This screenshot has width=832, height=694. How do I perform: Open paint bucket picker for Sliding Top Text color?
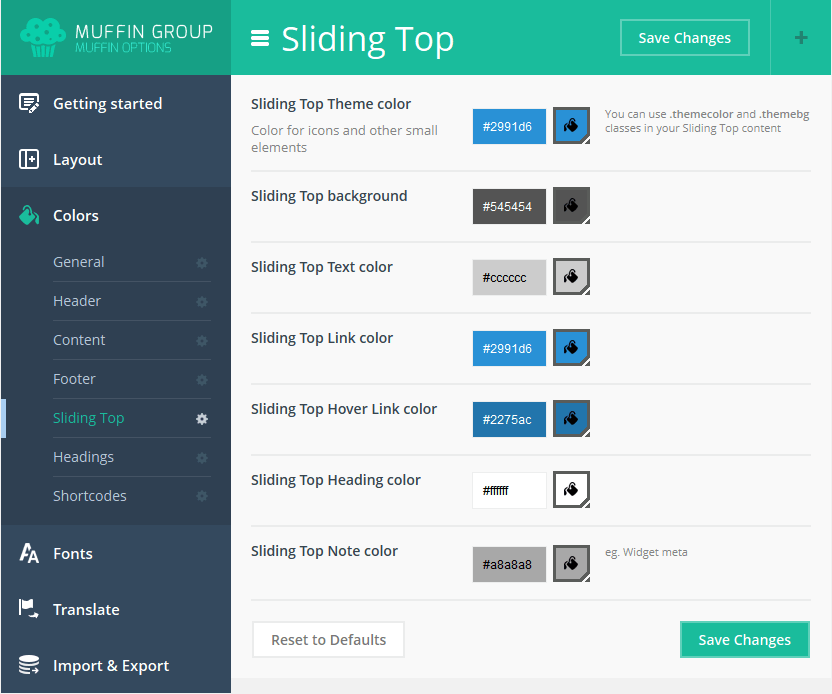571,277
